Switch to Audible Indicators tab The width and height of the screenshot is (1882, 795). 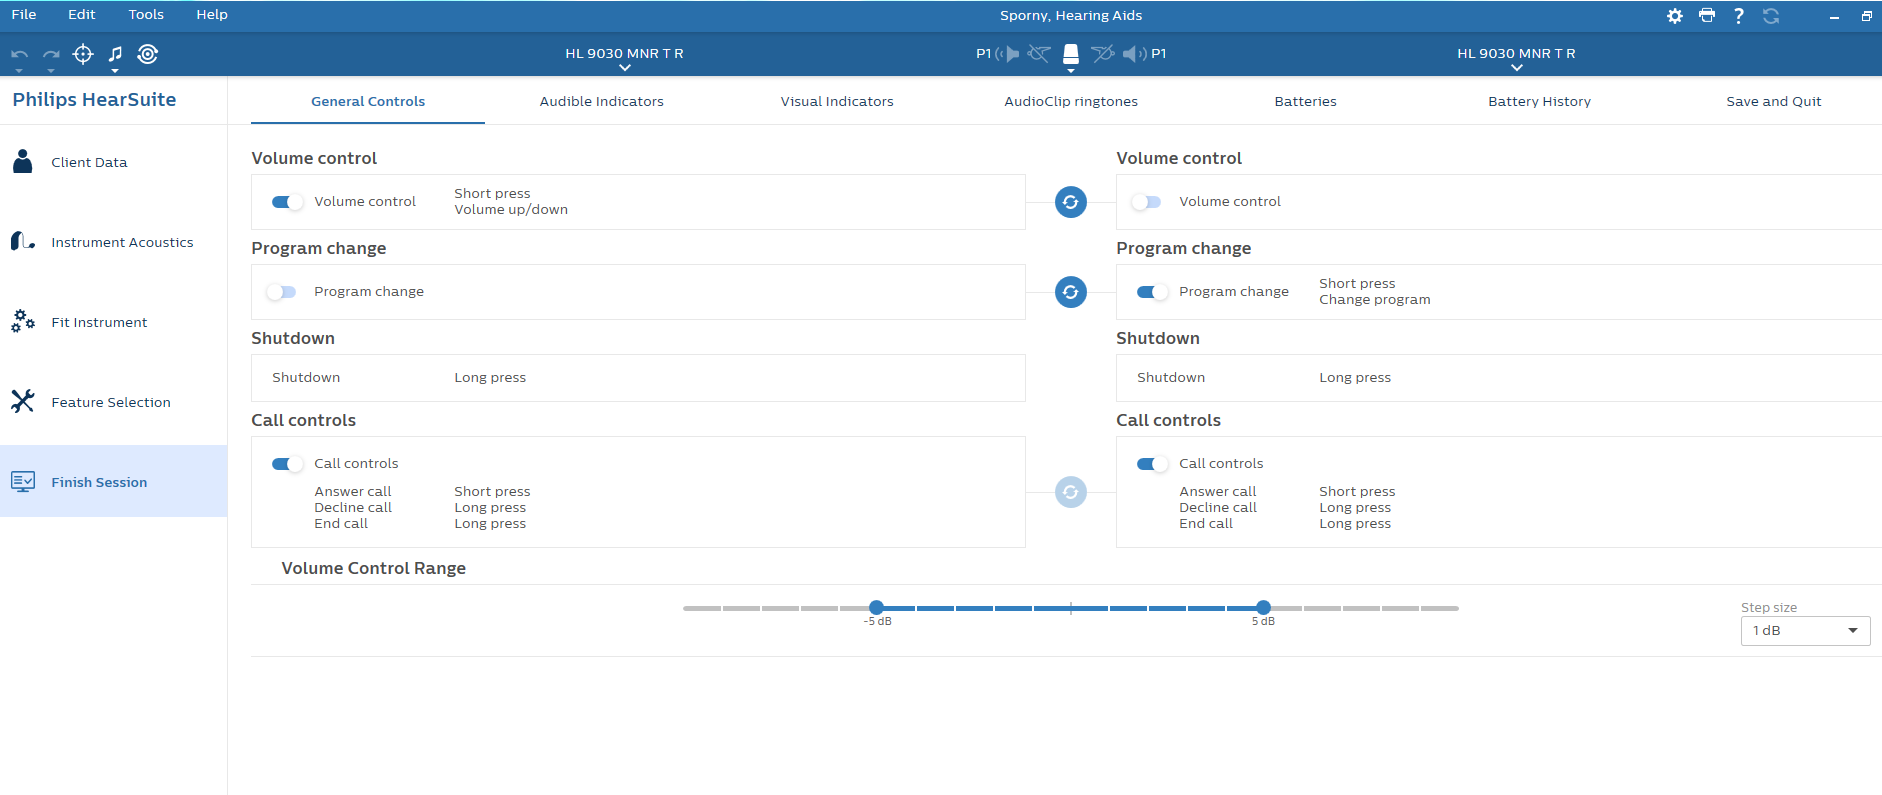[x=602, y=101]
